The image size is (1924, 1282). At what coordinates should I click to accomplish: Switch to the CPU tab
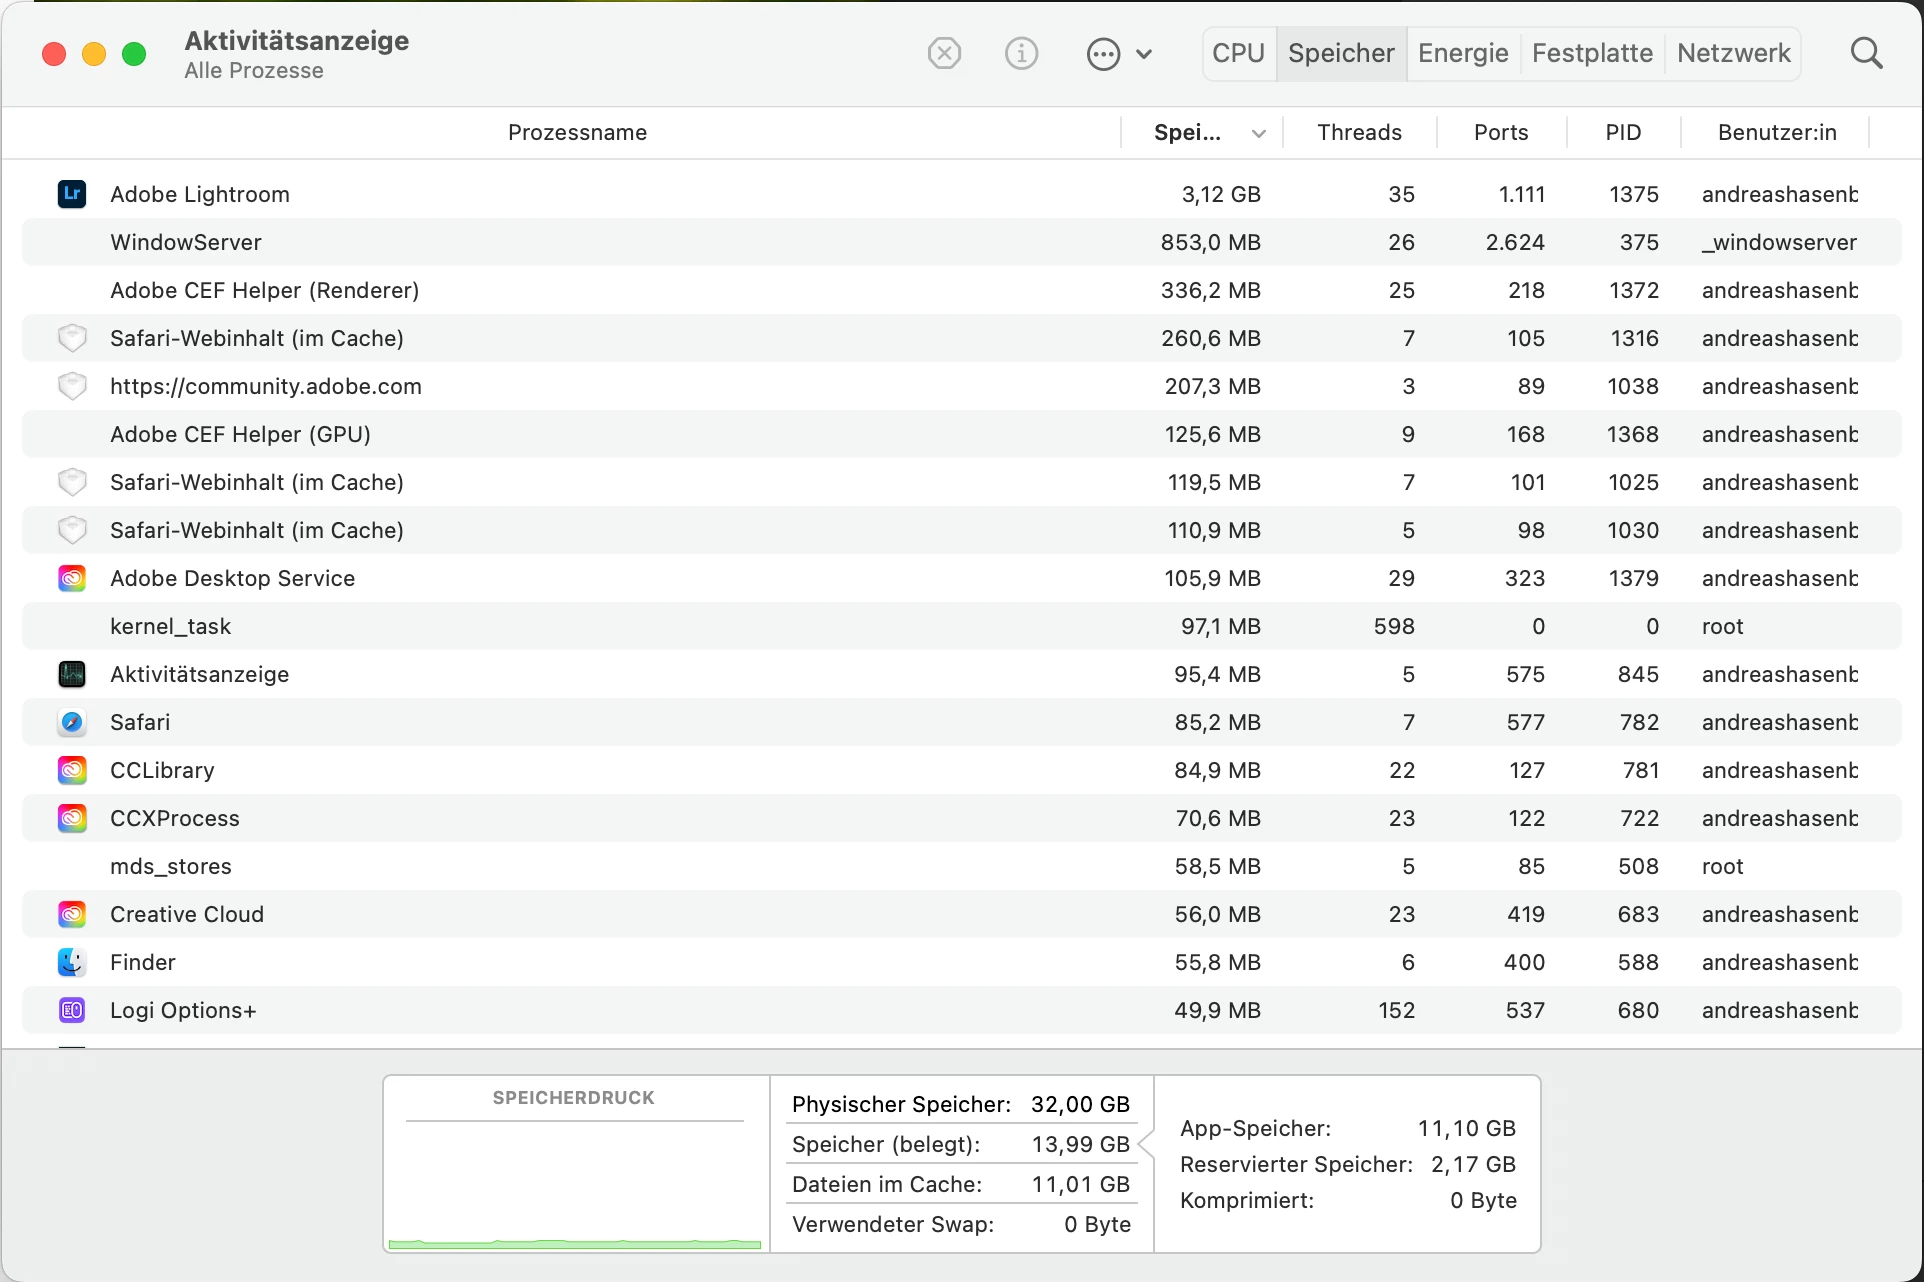click(x=1238, y=53)
